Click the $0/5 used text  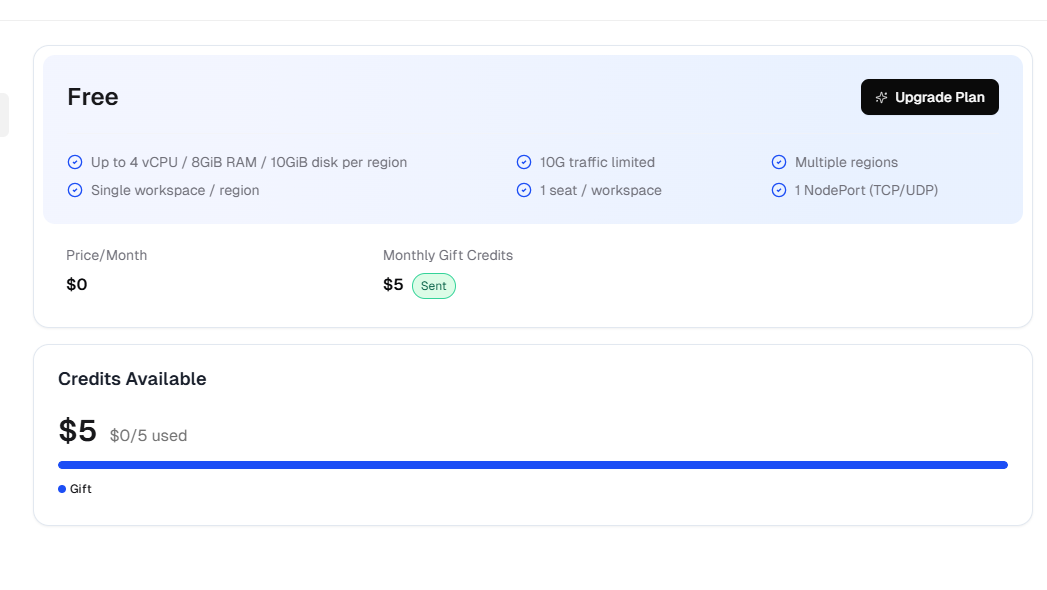(x=148, y=436)
